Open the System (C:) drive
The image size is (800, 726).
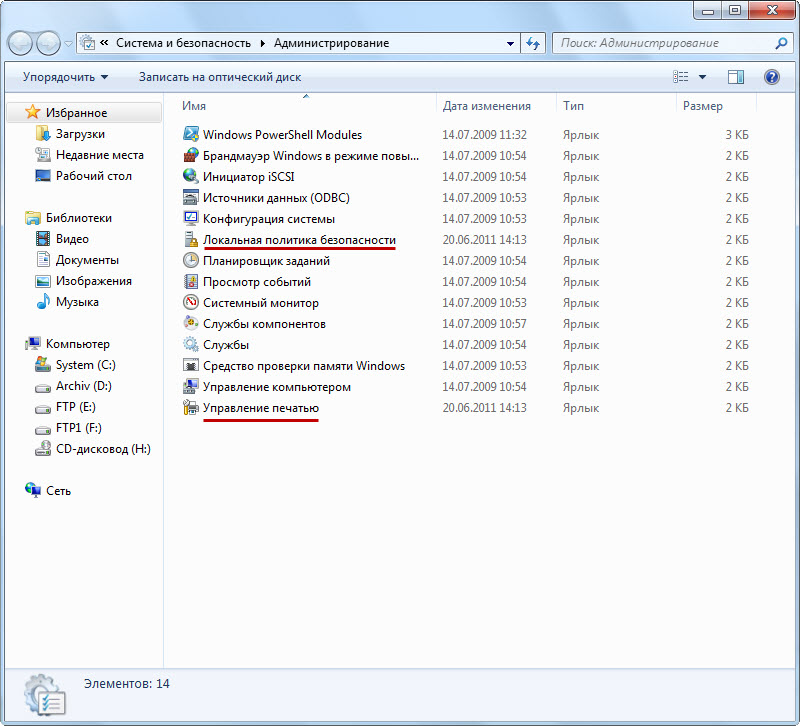pos(86,365)
